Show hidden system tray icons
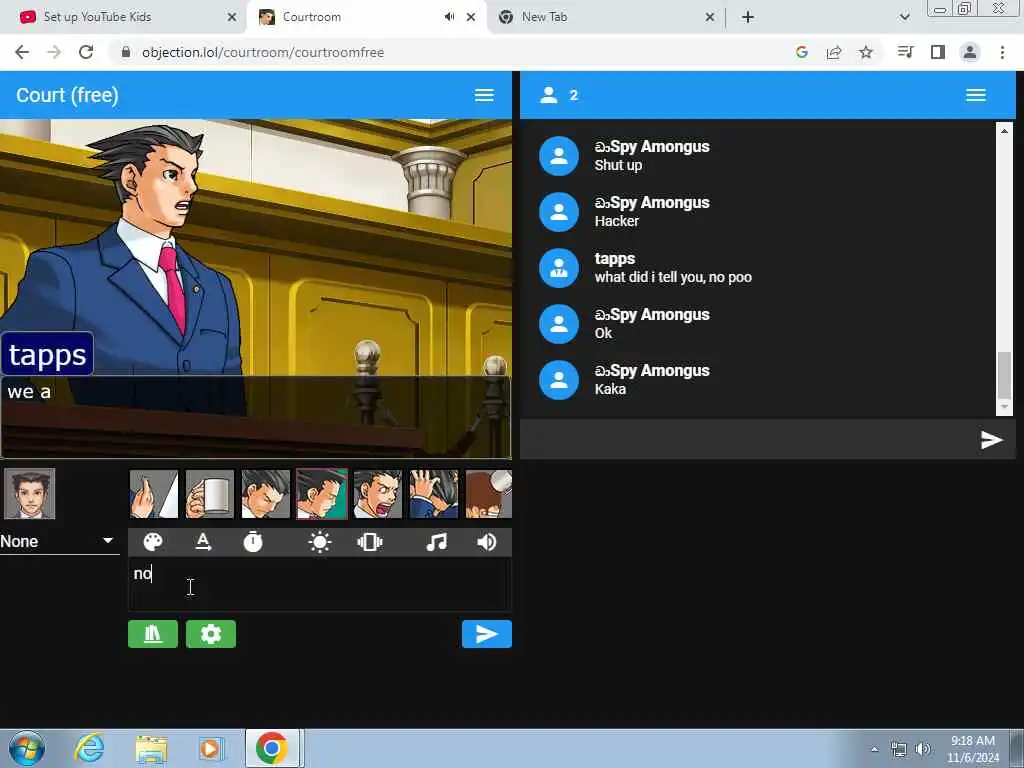The image size is (1024, 768). tap(874, 750)
